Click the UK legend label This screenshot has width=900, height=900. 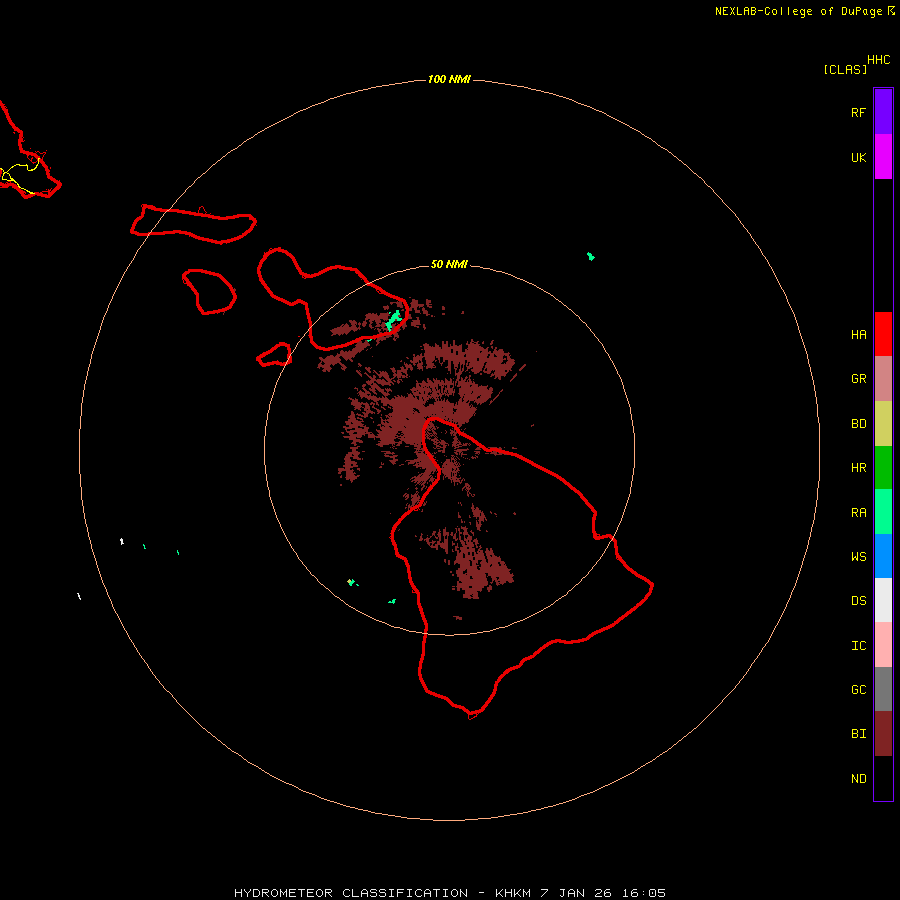[x=858, y=158]
